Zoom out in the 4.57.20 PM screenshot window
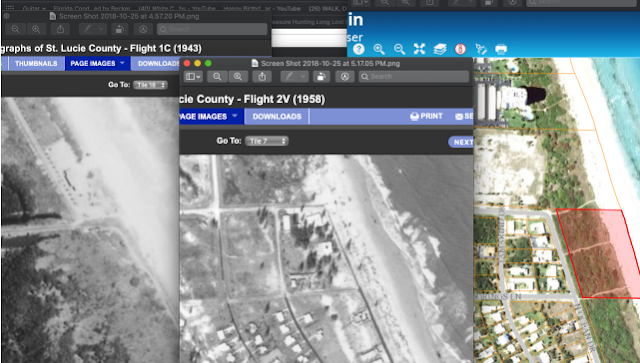640x363 pixels. [x=16, y=29]
